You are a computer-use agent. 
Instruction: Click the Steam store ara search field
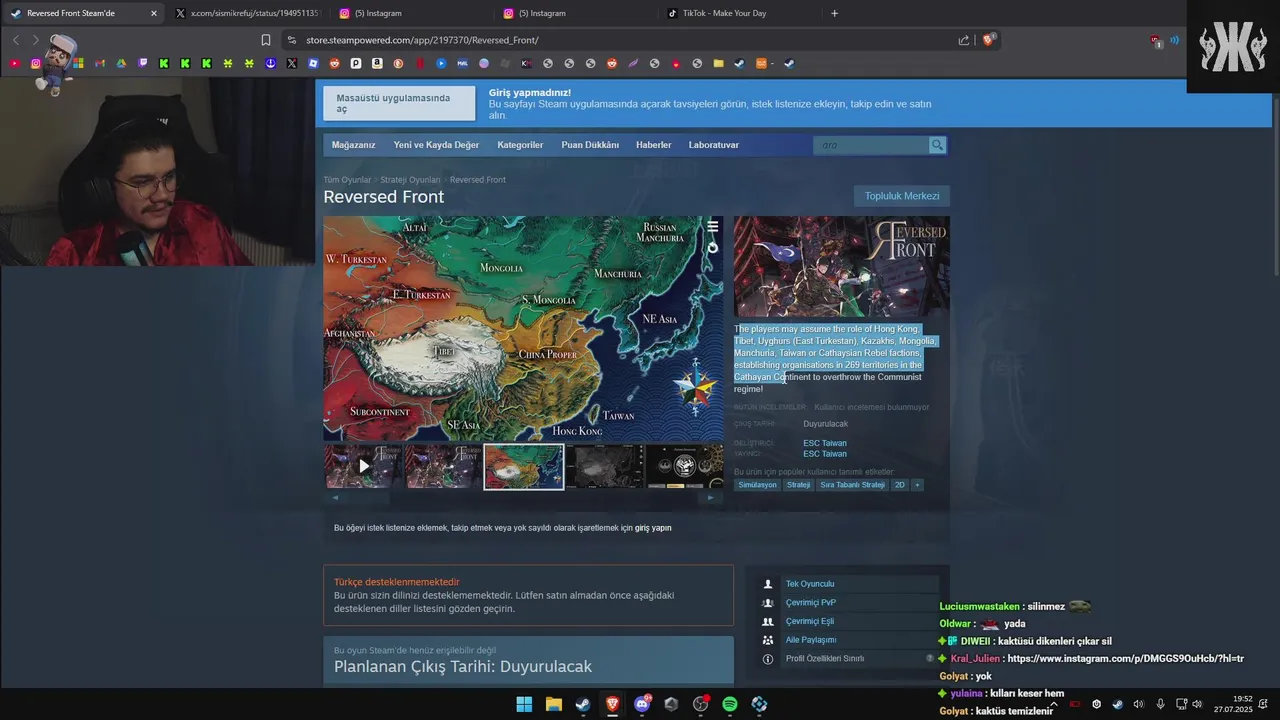click(x=872, y=145)
